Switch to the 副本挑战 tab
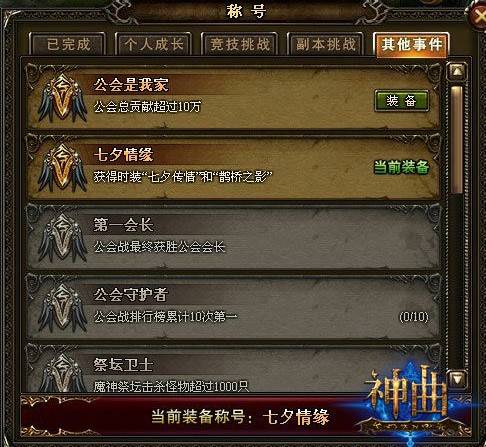Viewport: 486px width, 447px height. (325, 44)
